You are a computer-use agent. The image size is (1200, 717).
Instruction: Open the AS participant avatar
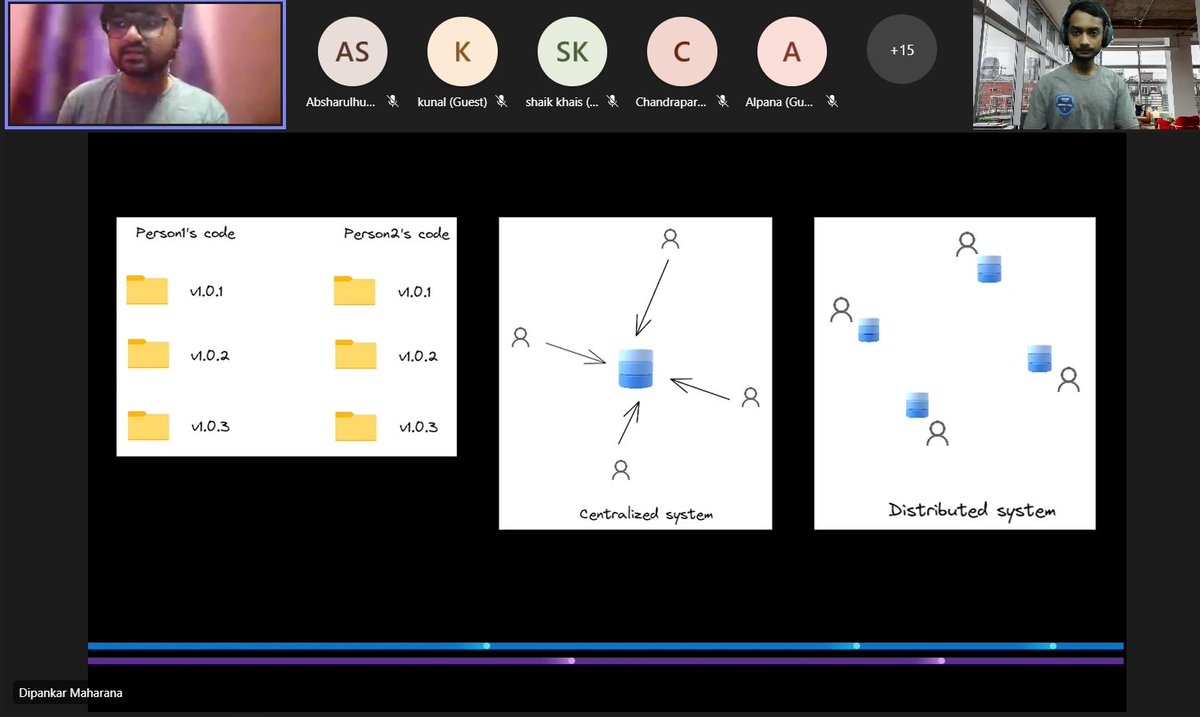(x=352, y=50)
